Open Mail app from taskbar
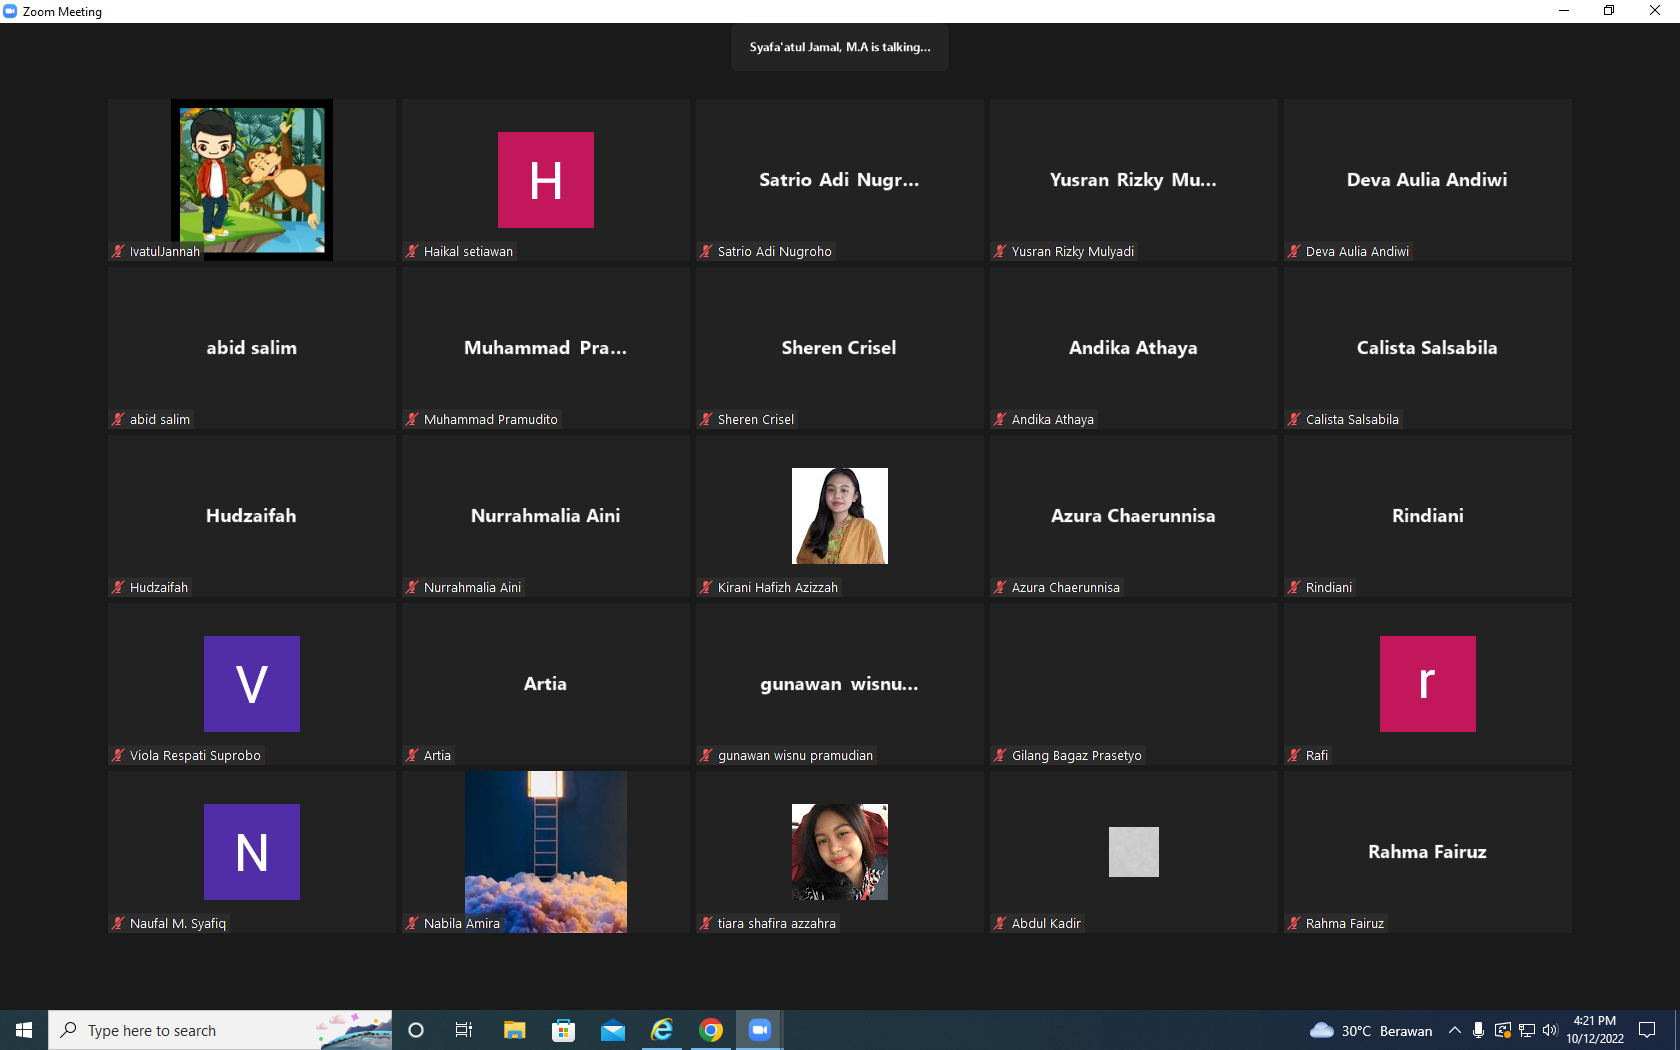The width and height of the screenshot is (1680, 1050). tap(613, 1030)
